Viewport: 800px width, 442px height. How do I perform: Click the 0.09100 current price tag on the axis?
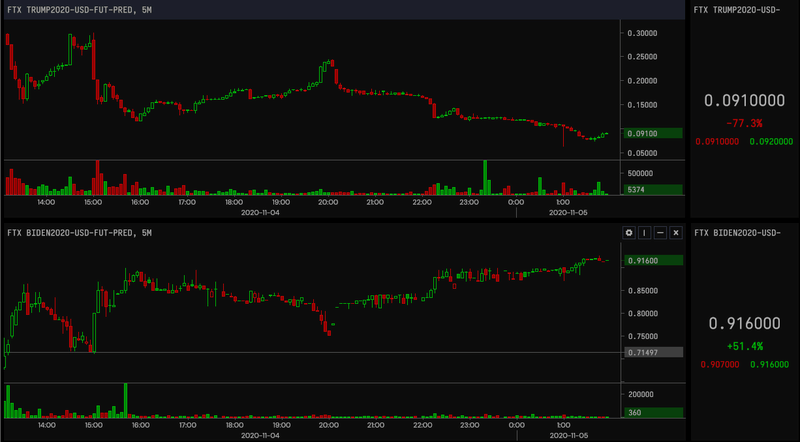pyautogui.click(x=653, y=133)
